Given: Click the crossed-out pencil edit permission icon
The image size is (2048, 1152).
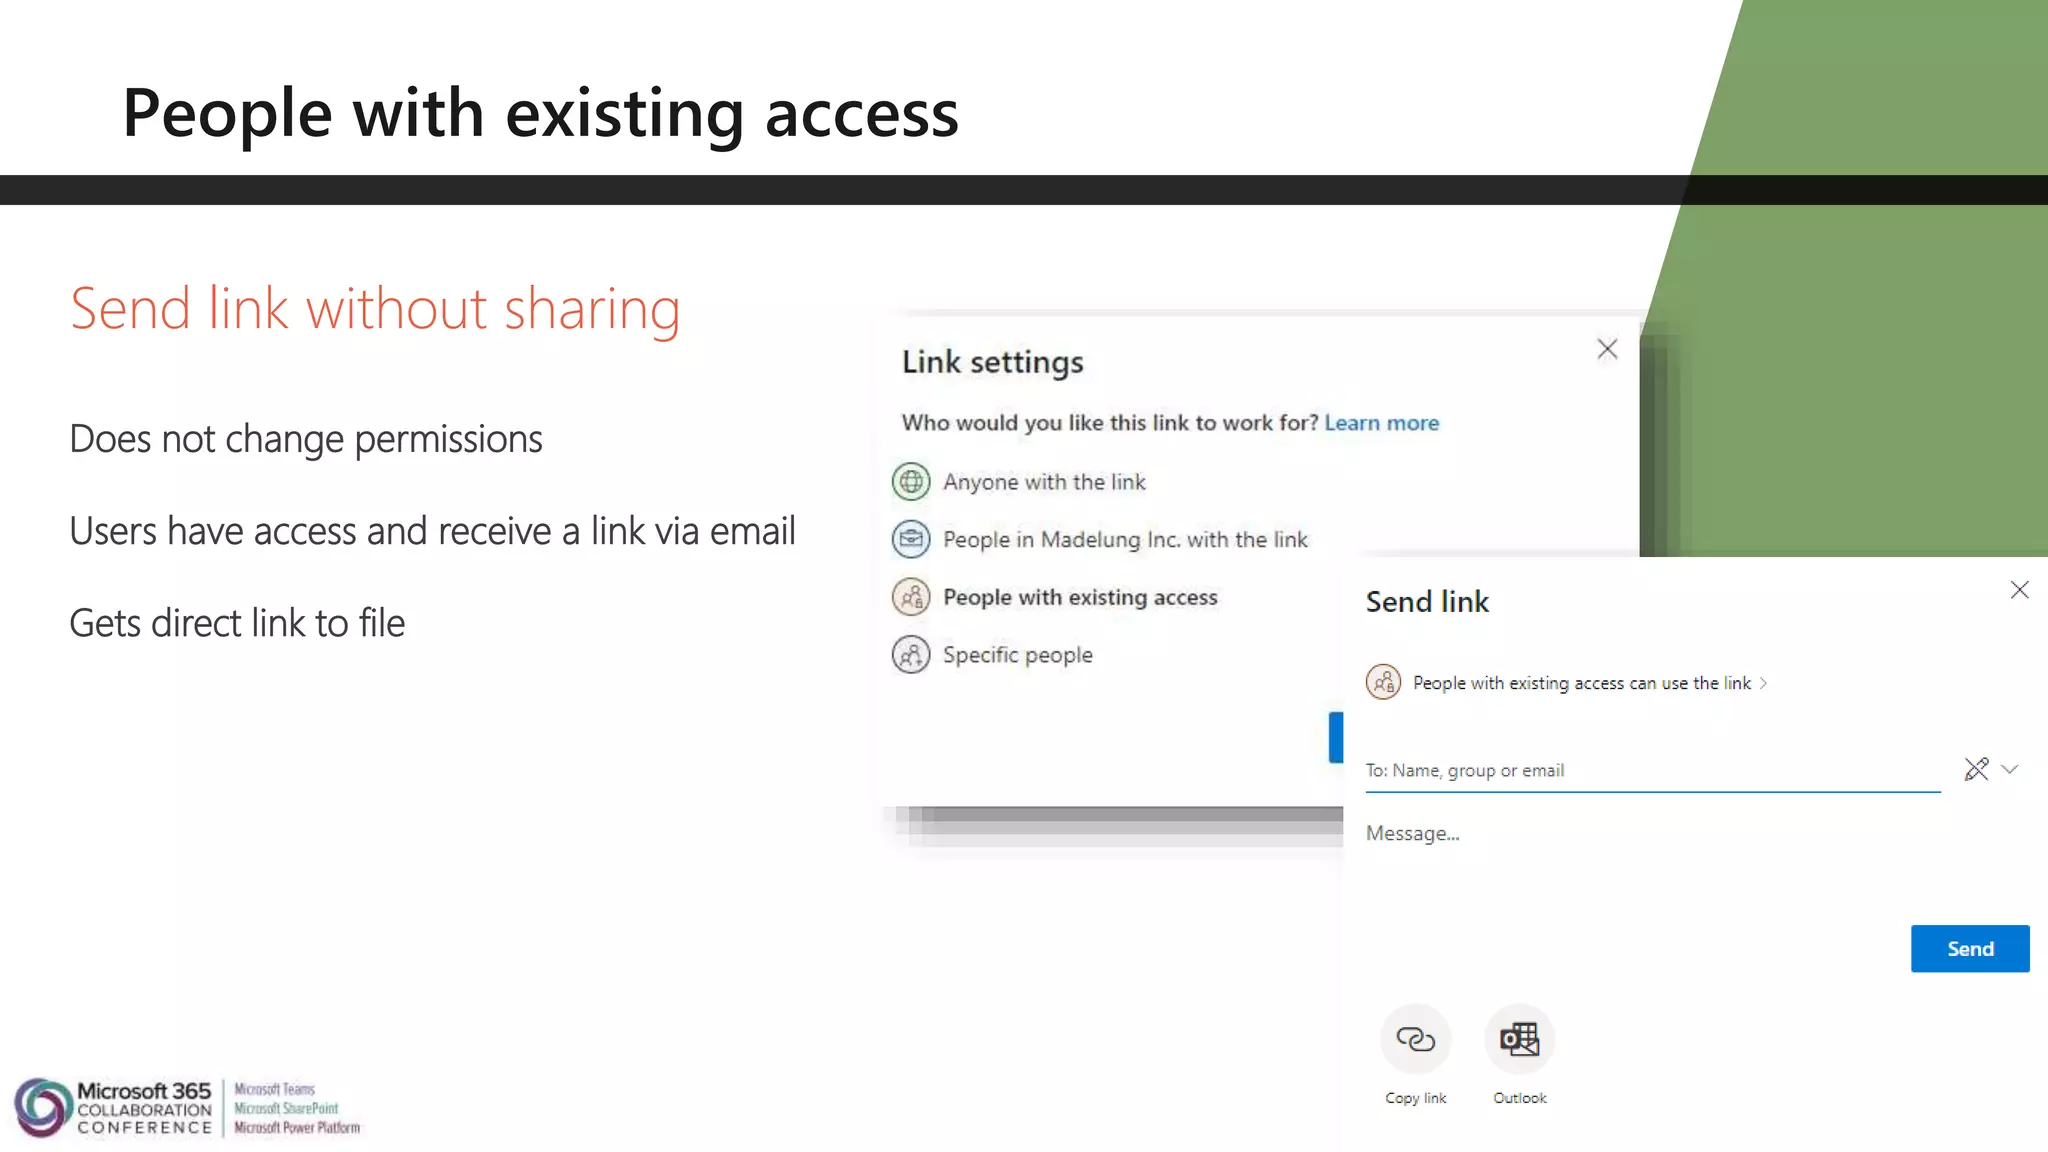Looking at the screenshot, I should [x=1976, y=769].
